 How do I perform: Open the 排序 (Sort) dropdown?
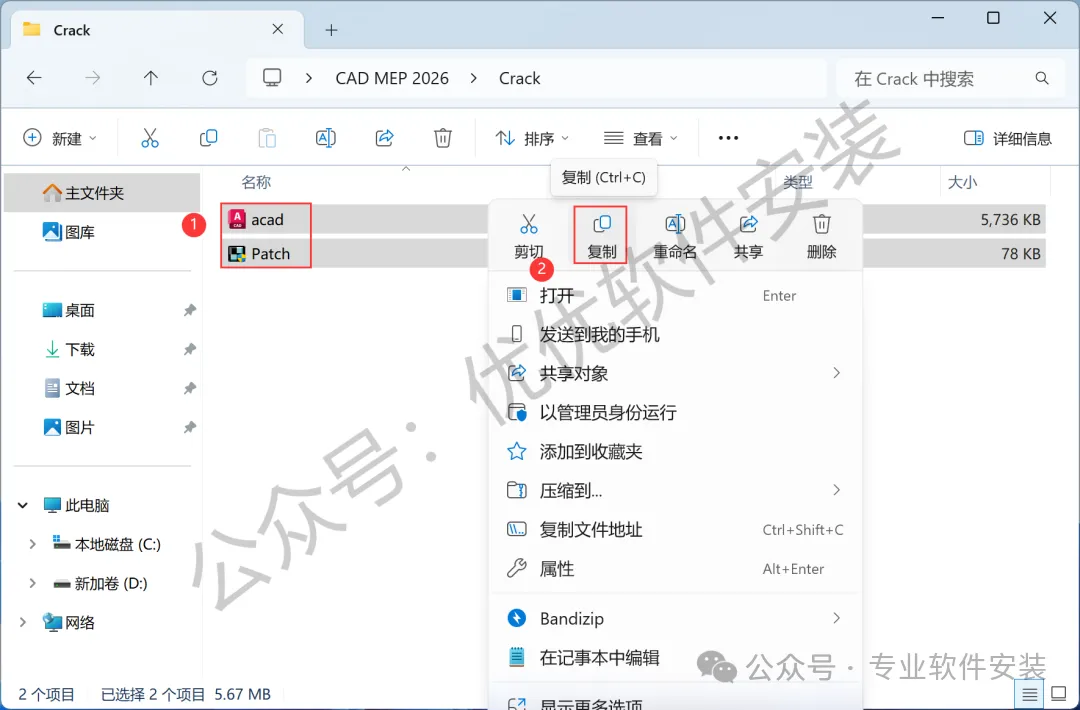tap(532, 138)
